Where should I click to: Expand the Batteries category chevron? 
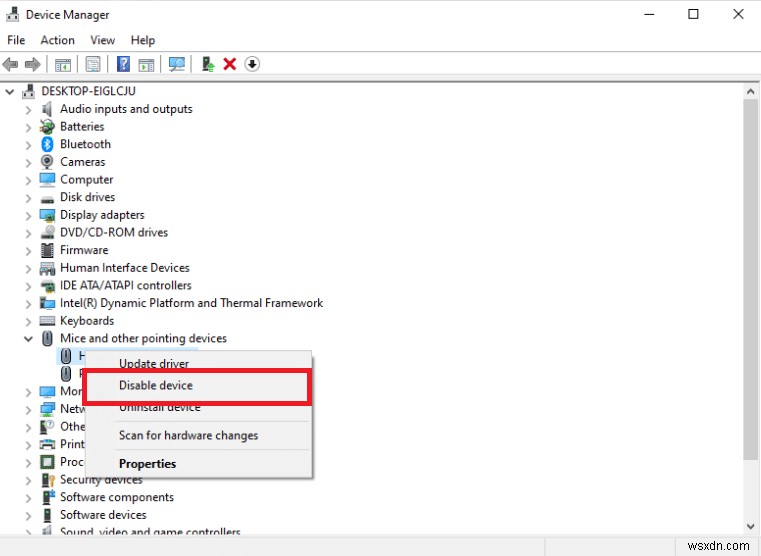pos(28,128)
